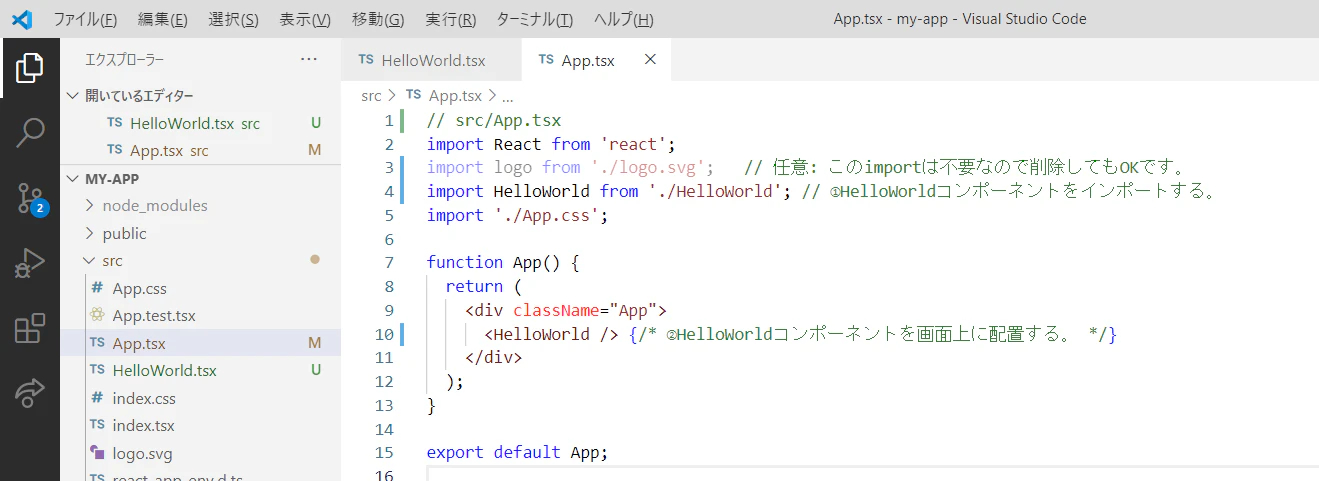Collapse the src folder
This screenshot has width=1319, height=481.
point(200,261)
